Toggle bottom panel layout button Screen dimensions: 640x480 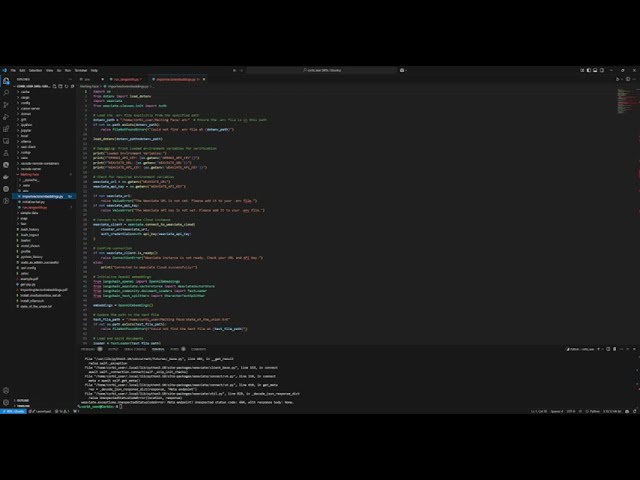595,70
